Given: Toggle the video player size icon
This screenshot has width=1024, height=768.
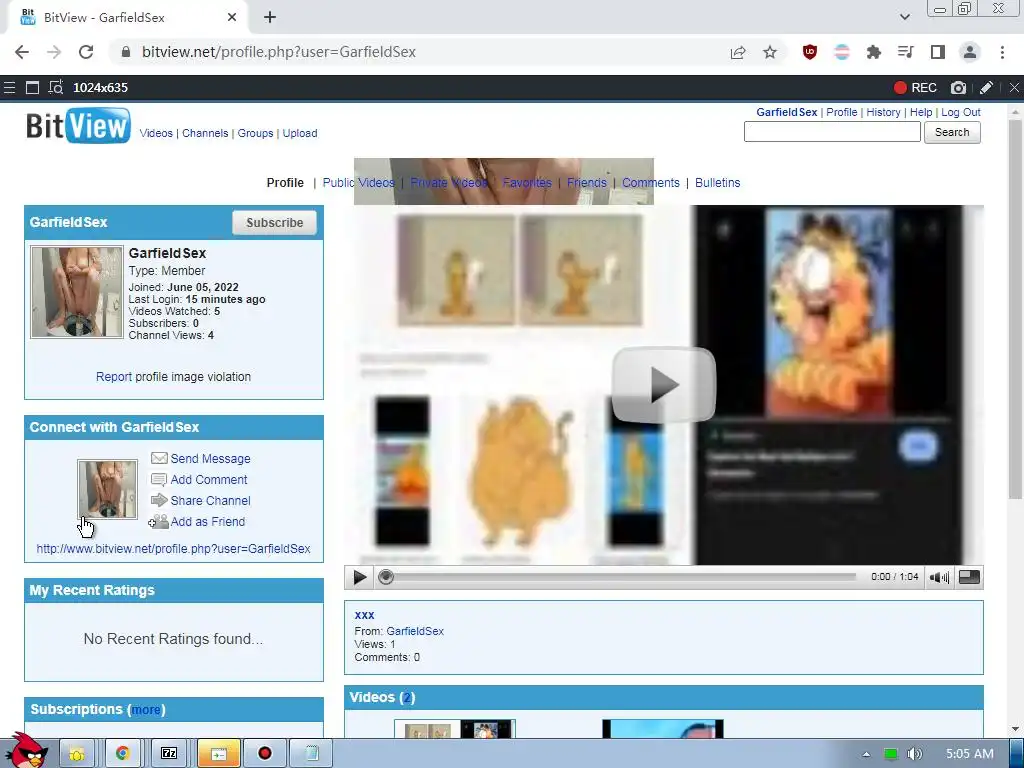Looking at the screenshot, I should click(968, 577).
